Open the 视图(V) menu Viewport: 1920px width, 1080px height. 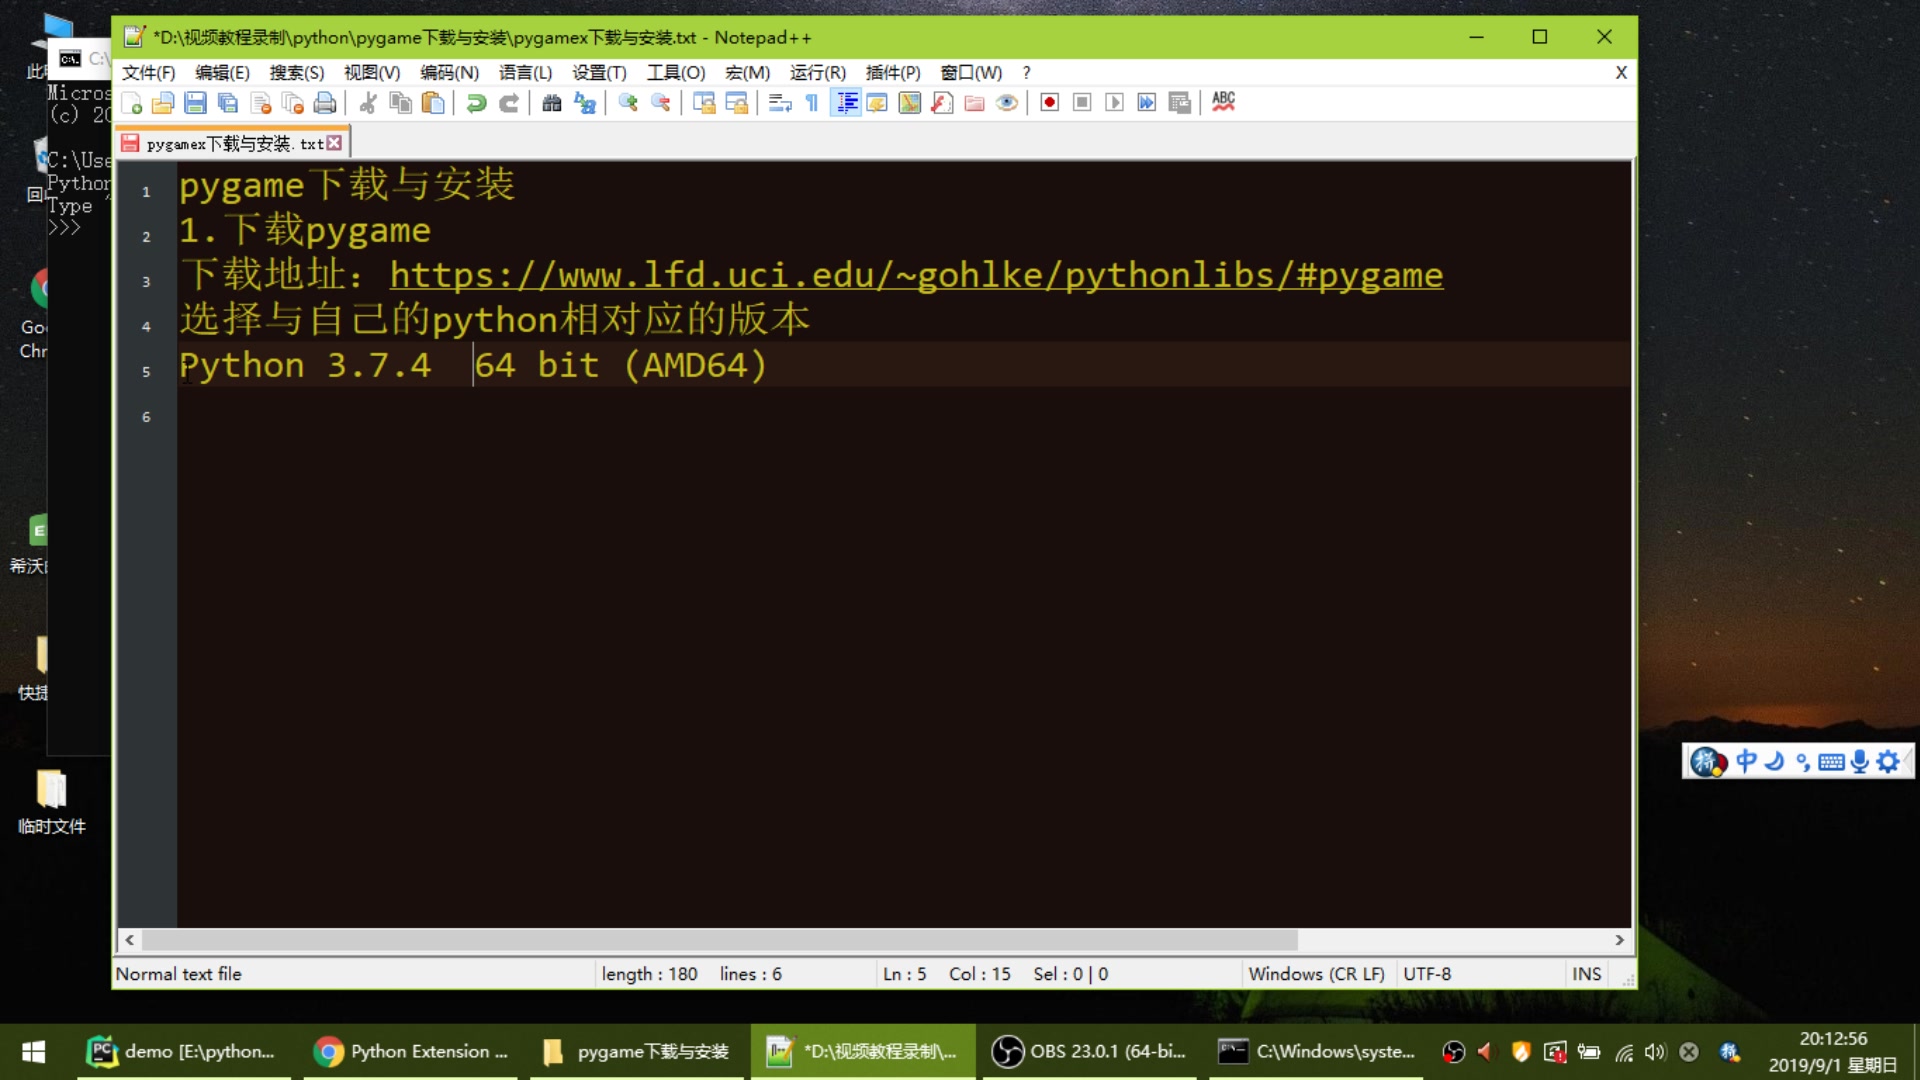372,73
